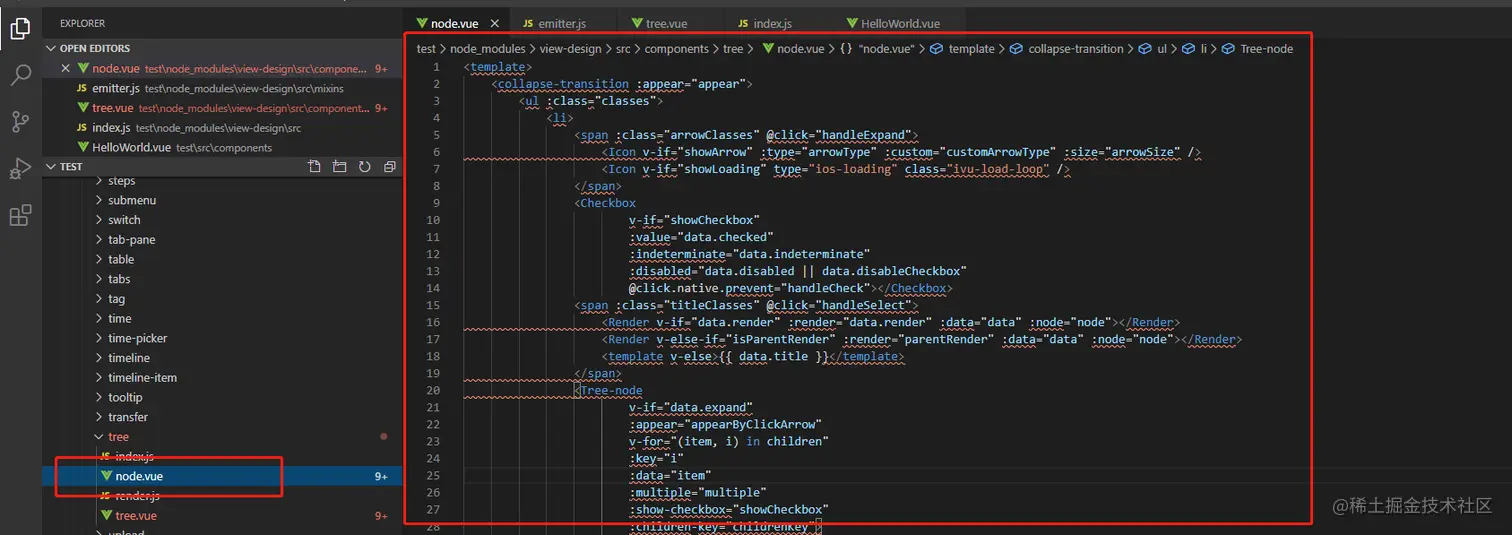This screenshot has height=535, width=1512.
Task: Click the Refresh Explorer icon
Action: [x=364, y=166]
